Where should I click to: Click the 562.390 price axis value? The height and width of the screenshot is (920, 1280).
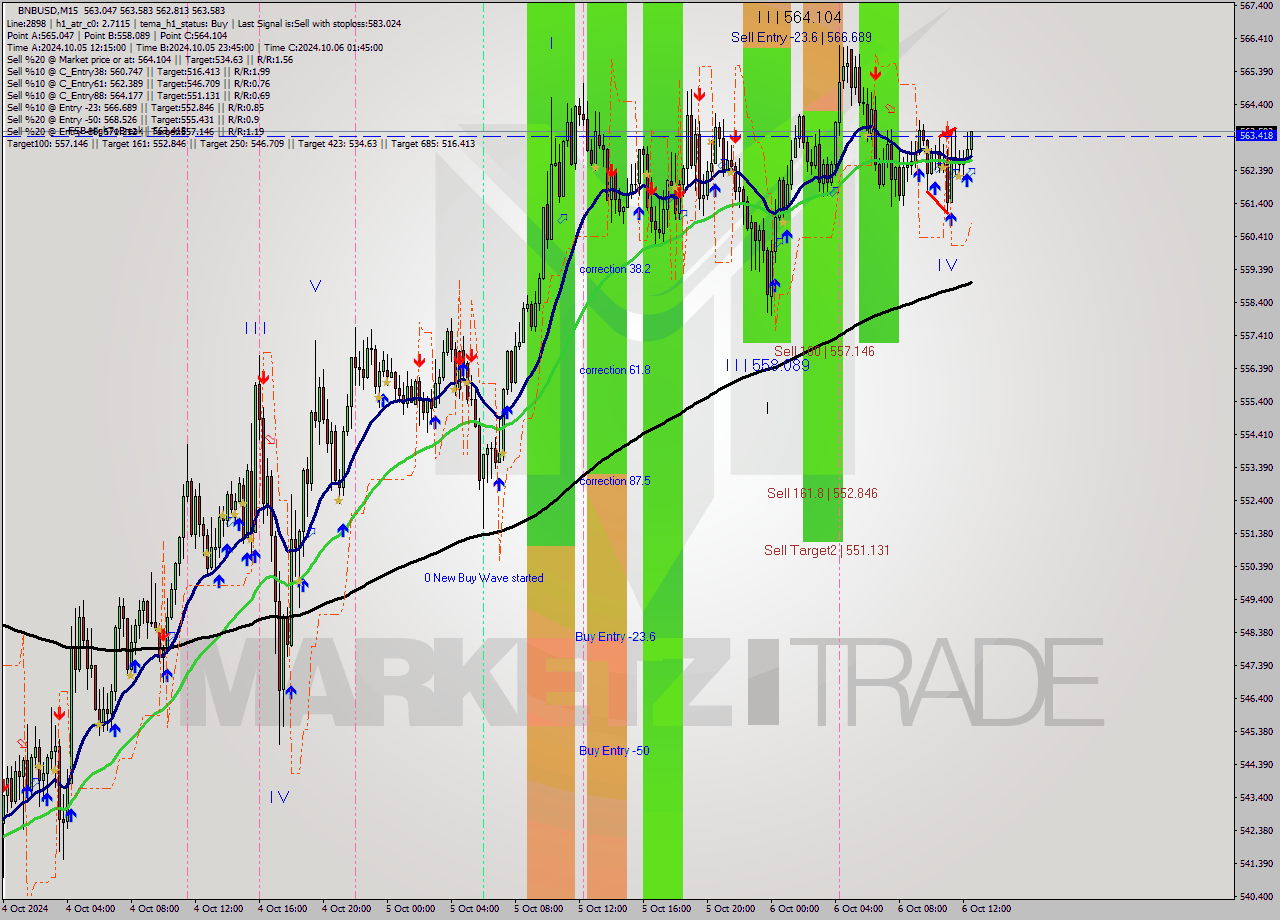[x=1256, y=171]
